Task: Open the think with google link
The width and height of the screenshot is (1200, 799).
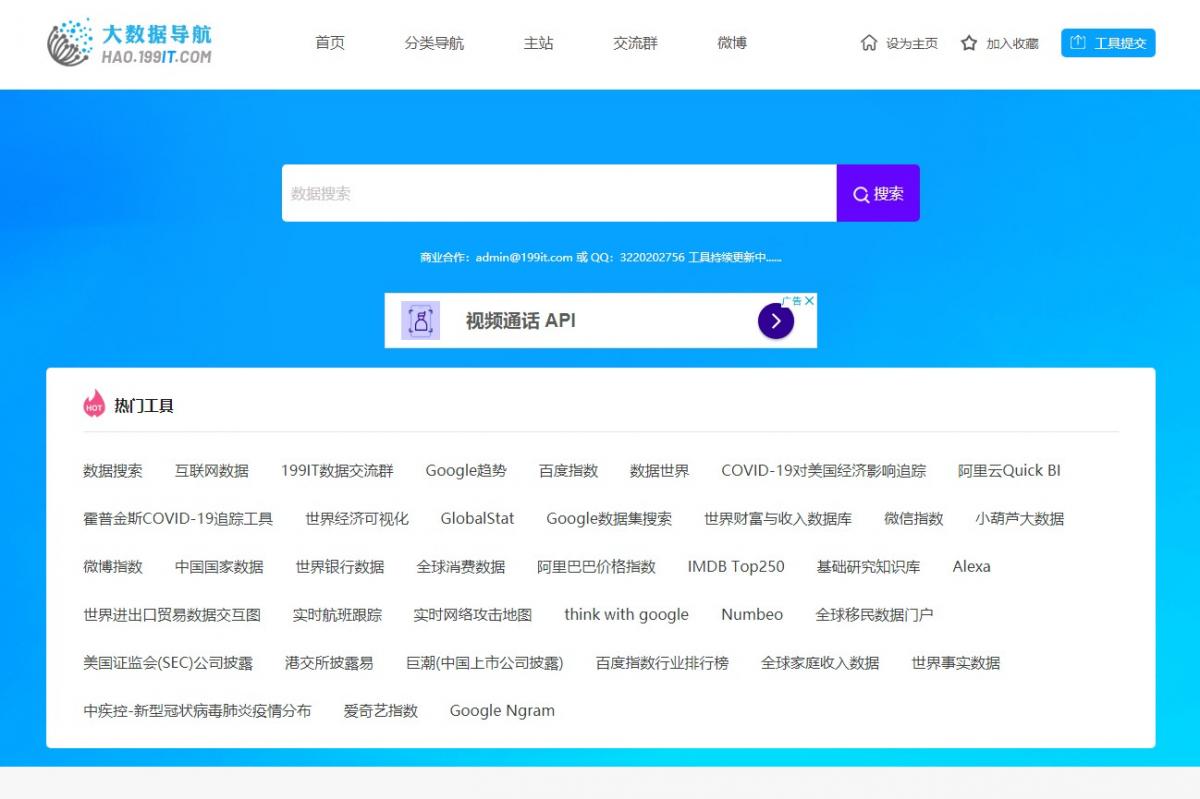Action: 626,614
